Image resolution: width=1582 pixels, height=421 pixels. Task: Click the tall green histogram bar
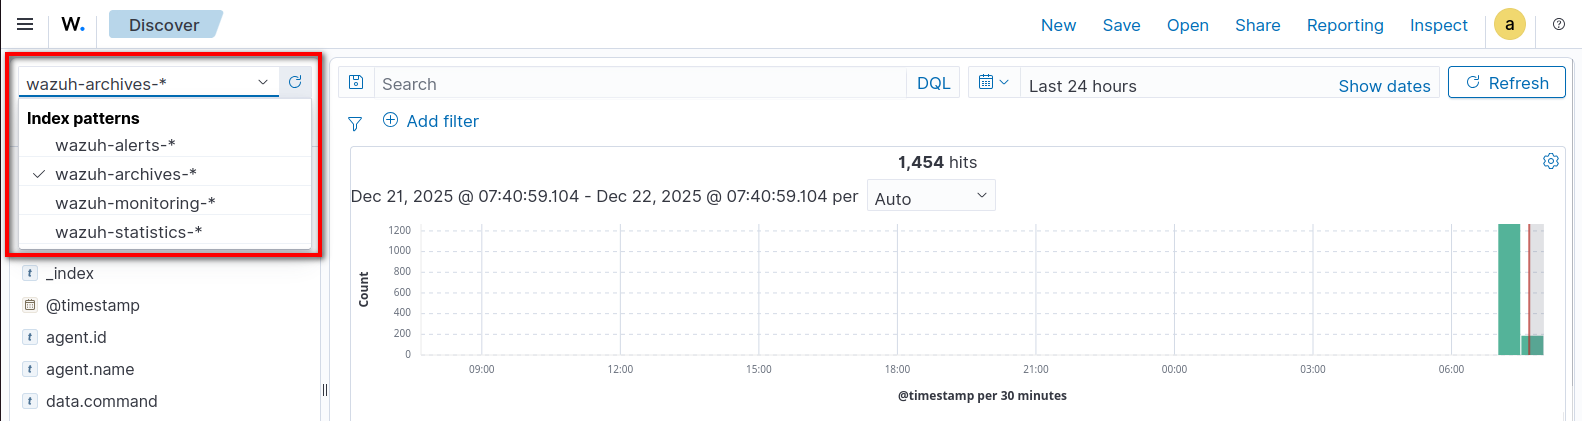pyautogui.click(x=1508, y=290)
